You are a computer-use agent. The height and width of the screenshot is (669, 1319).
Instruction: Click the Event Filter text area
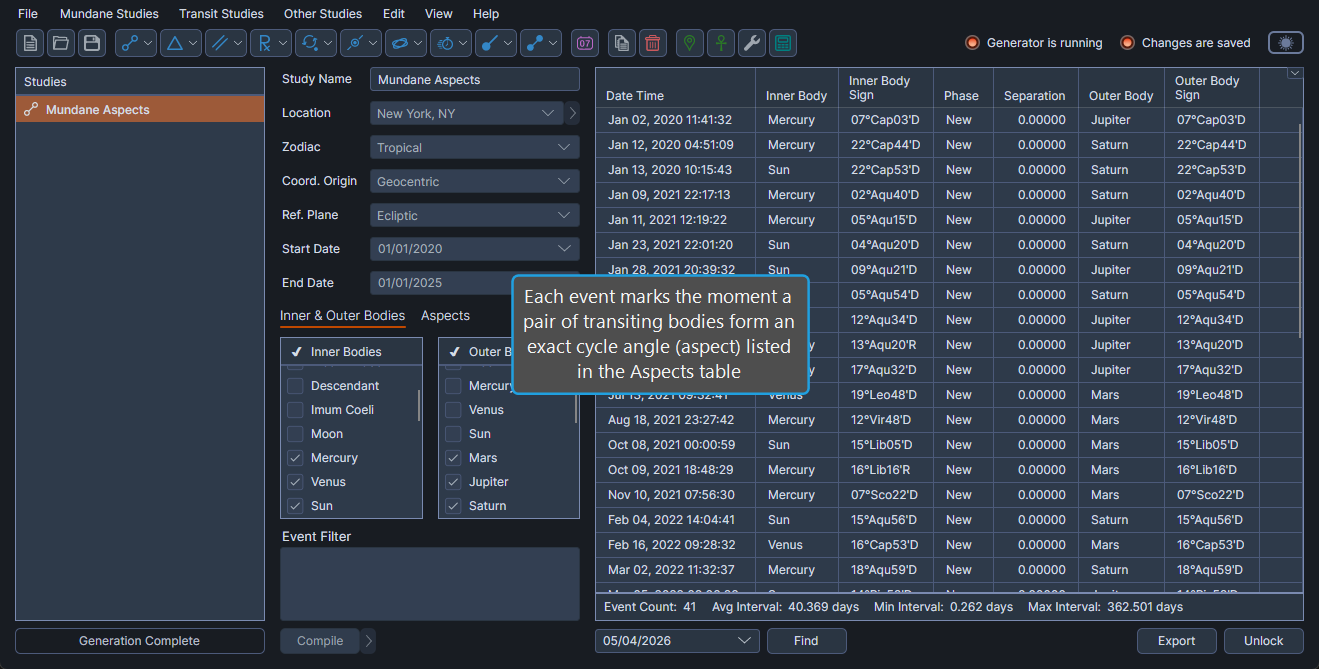click(x=430, y=584)
